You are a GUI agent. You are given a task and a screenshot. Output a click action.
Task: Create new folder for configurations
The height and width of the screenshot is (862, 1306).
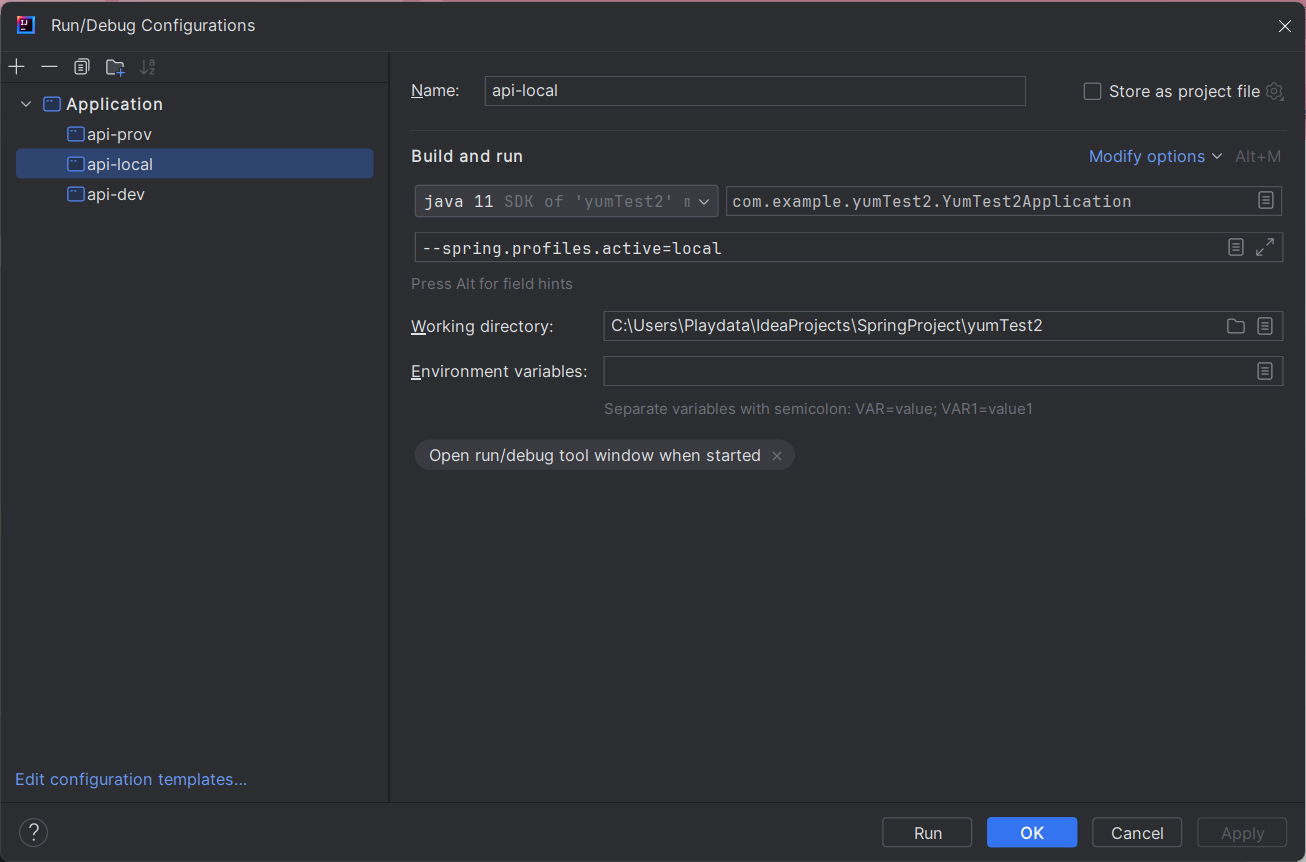point(115,67)
